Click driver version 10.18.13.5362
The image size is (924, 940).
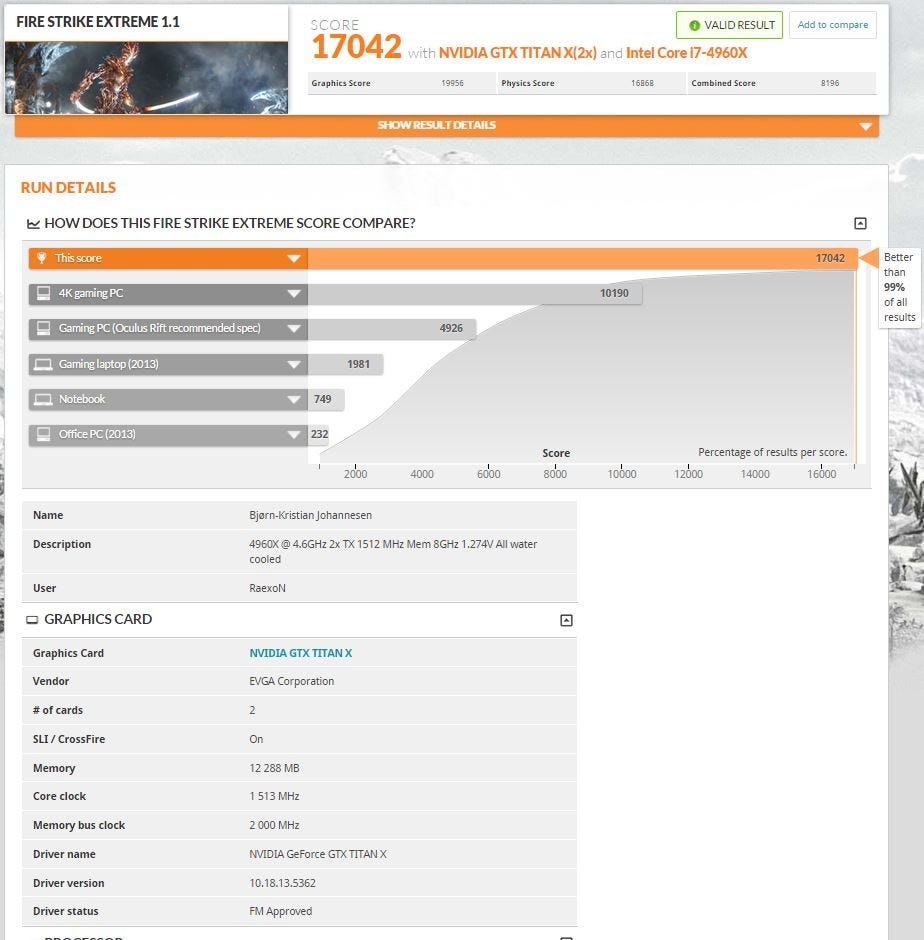coord(282,883)
